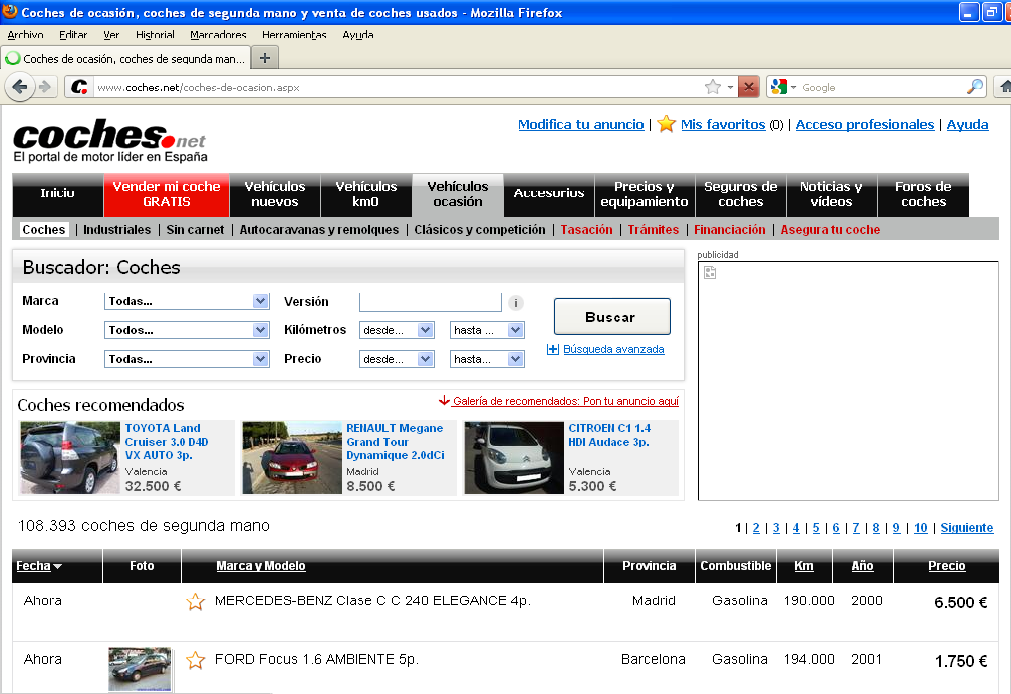Open the TOYOTA Land Cruiser 3.0 D4D link
The height and width of the screenshot is (694, 1011).
pyautogui.click(x=166, y=442)
